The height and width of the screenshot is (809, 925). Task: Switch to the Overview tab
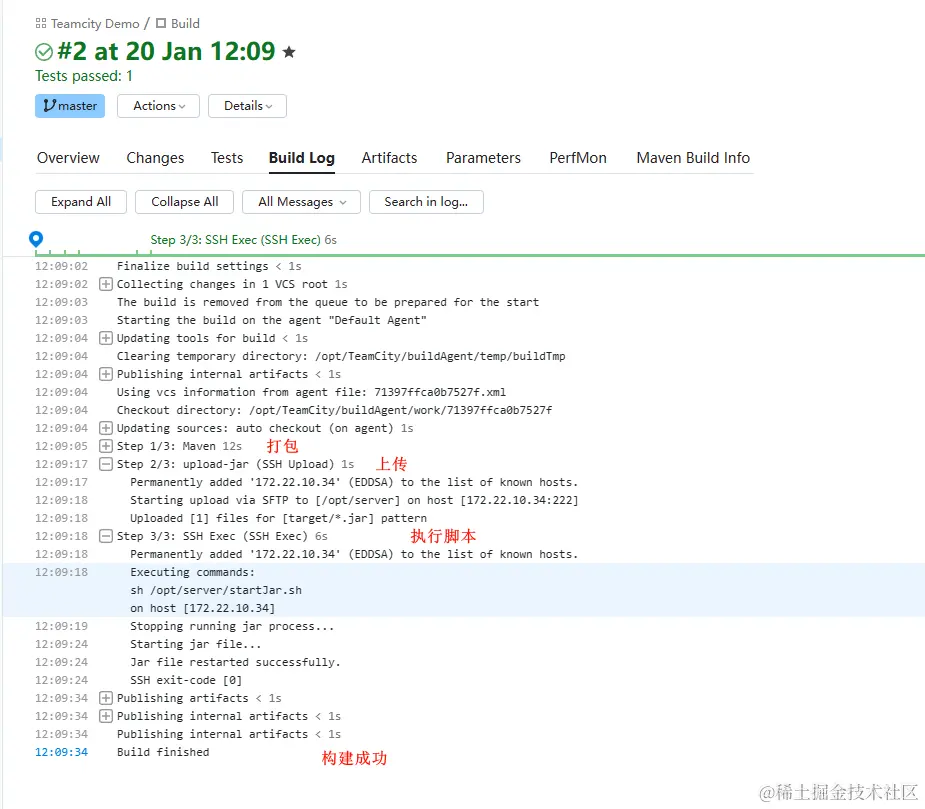68,158
